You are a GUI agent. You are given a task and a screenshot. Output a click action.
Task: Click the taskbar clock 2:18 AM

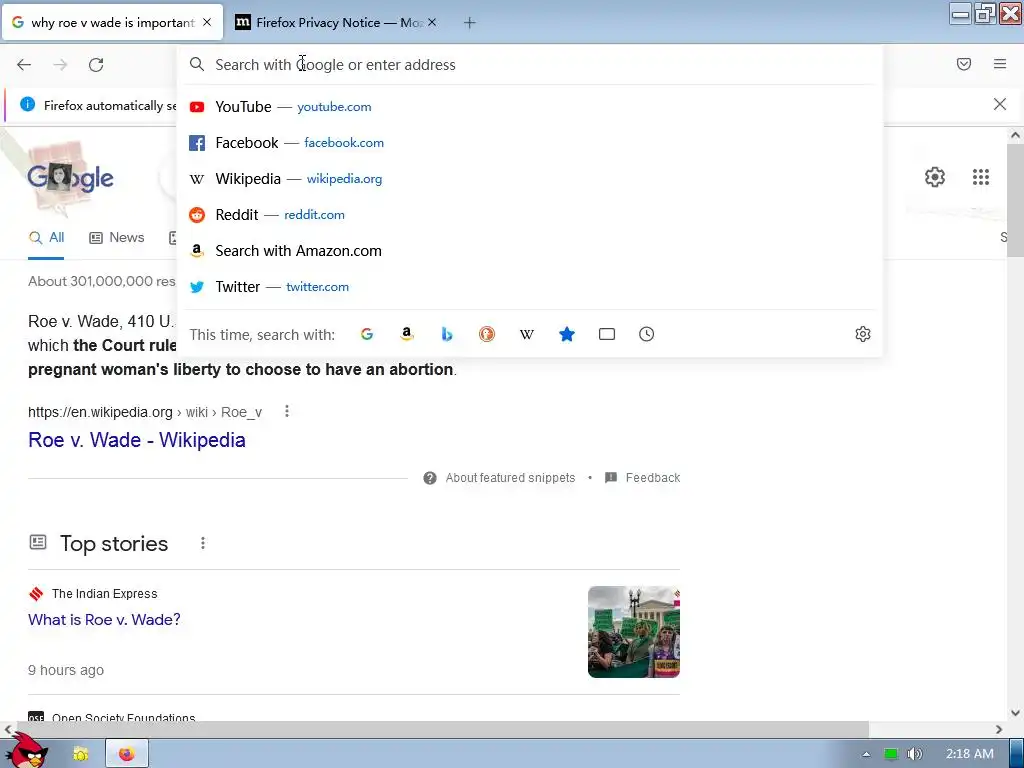[970, 754]
